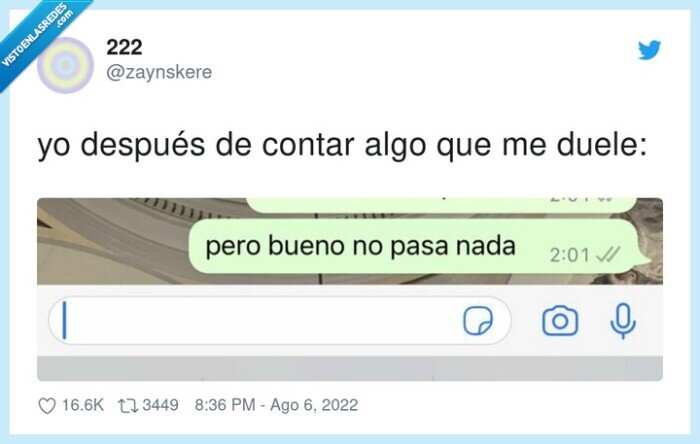Open the @zaynskere handle
The image size is (700, 444).
[x=159, y=72]
